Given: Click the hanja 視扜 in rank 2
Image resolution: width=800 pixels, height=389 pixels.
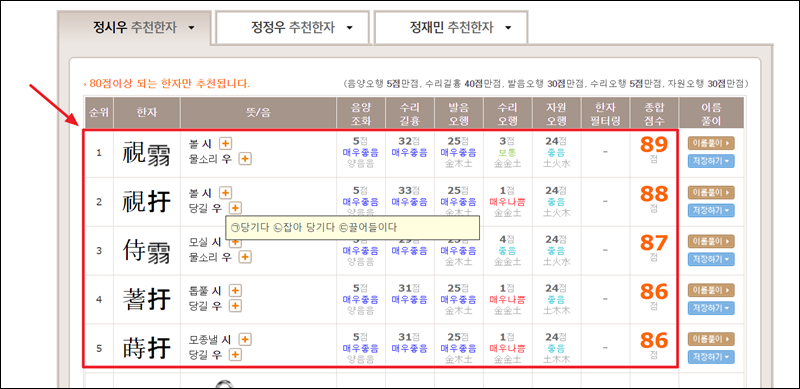Looking at the screenshot, I should tap(147, 202).
